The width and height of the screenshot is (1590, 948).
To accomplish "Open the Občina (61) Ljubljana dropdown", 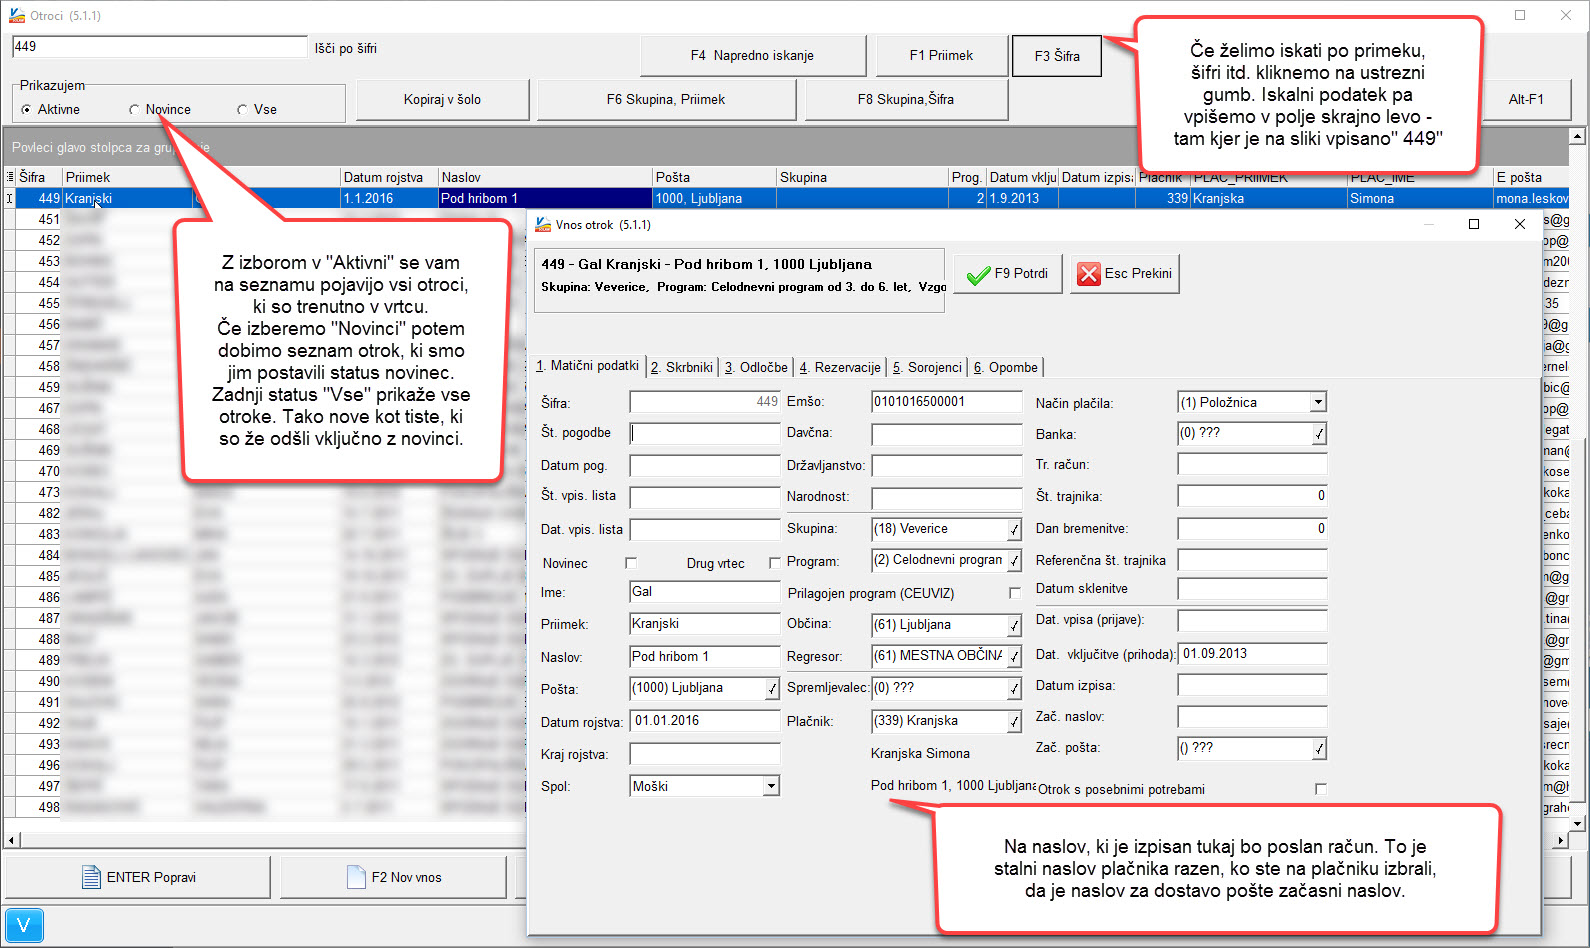I will 1014,625.
